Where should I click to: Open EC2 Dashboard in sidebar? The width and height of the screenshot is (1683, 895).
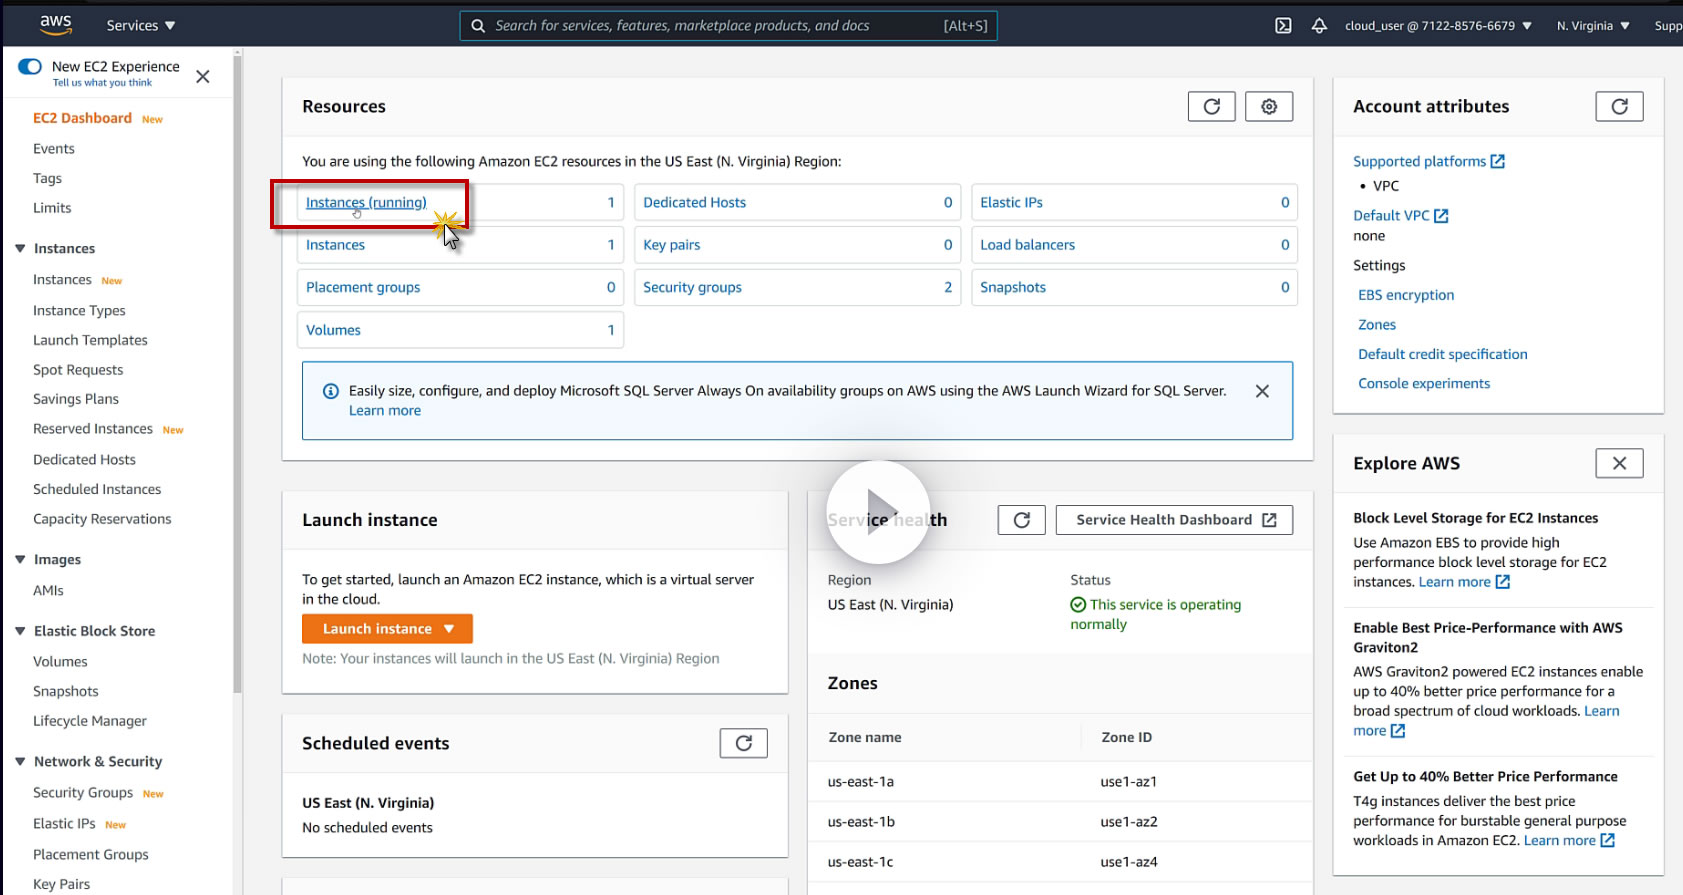82,118
